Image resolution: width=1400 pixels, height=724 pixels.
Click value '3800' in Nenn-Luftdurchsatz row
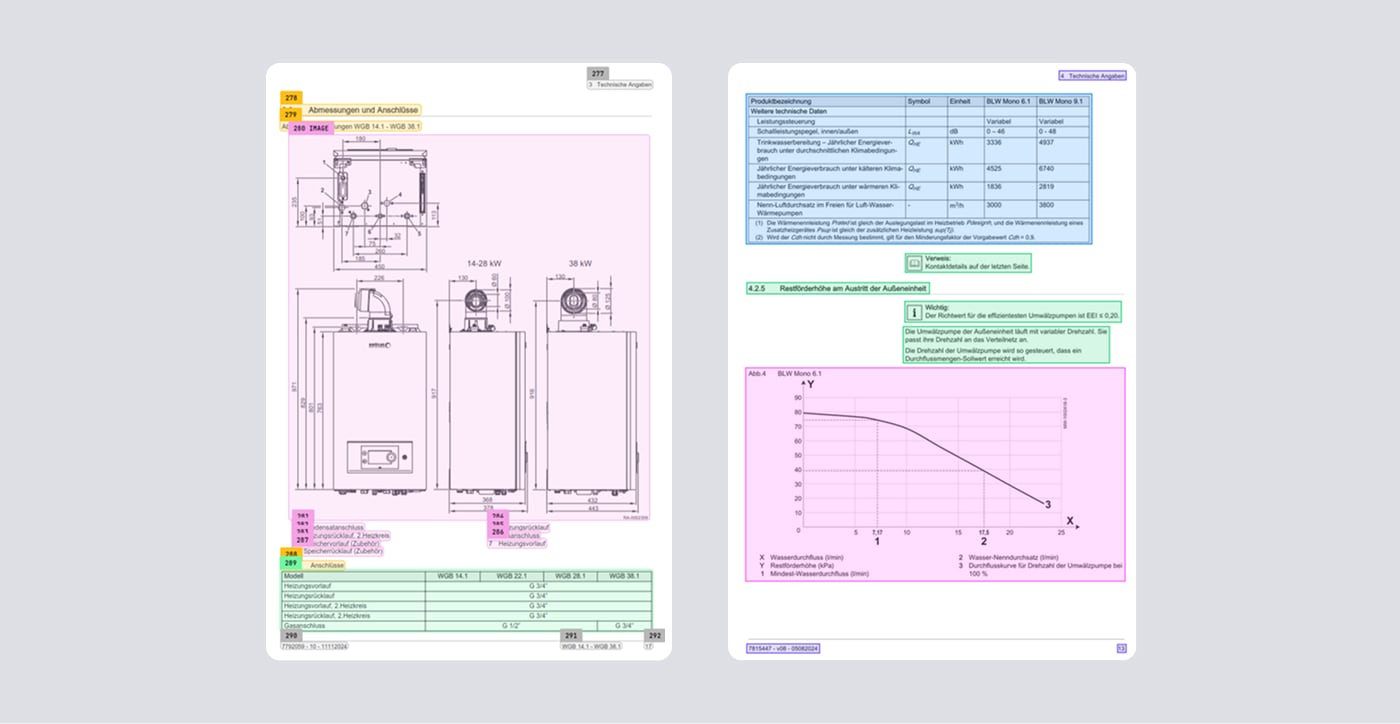point(1047,204)
